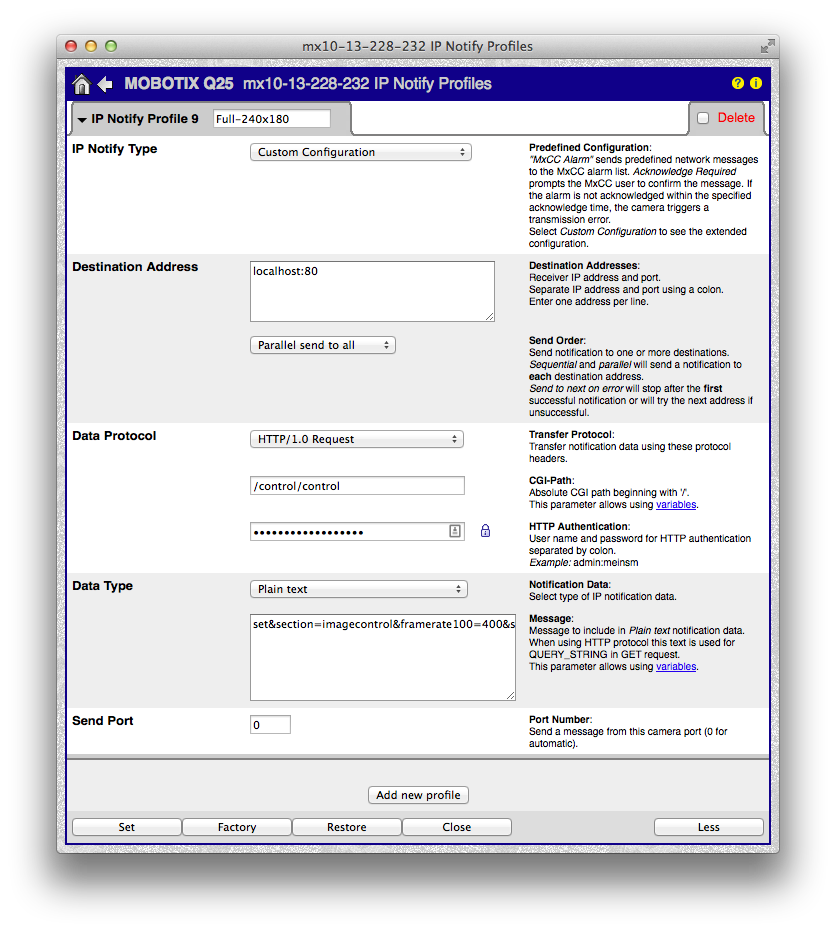Click the autofill icon inside the password field
Screen dimensions: 836x932
click(x=454, y=531)
